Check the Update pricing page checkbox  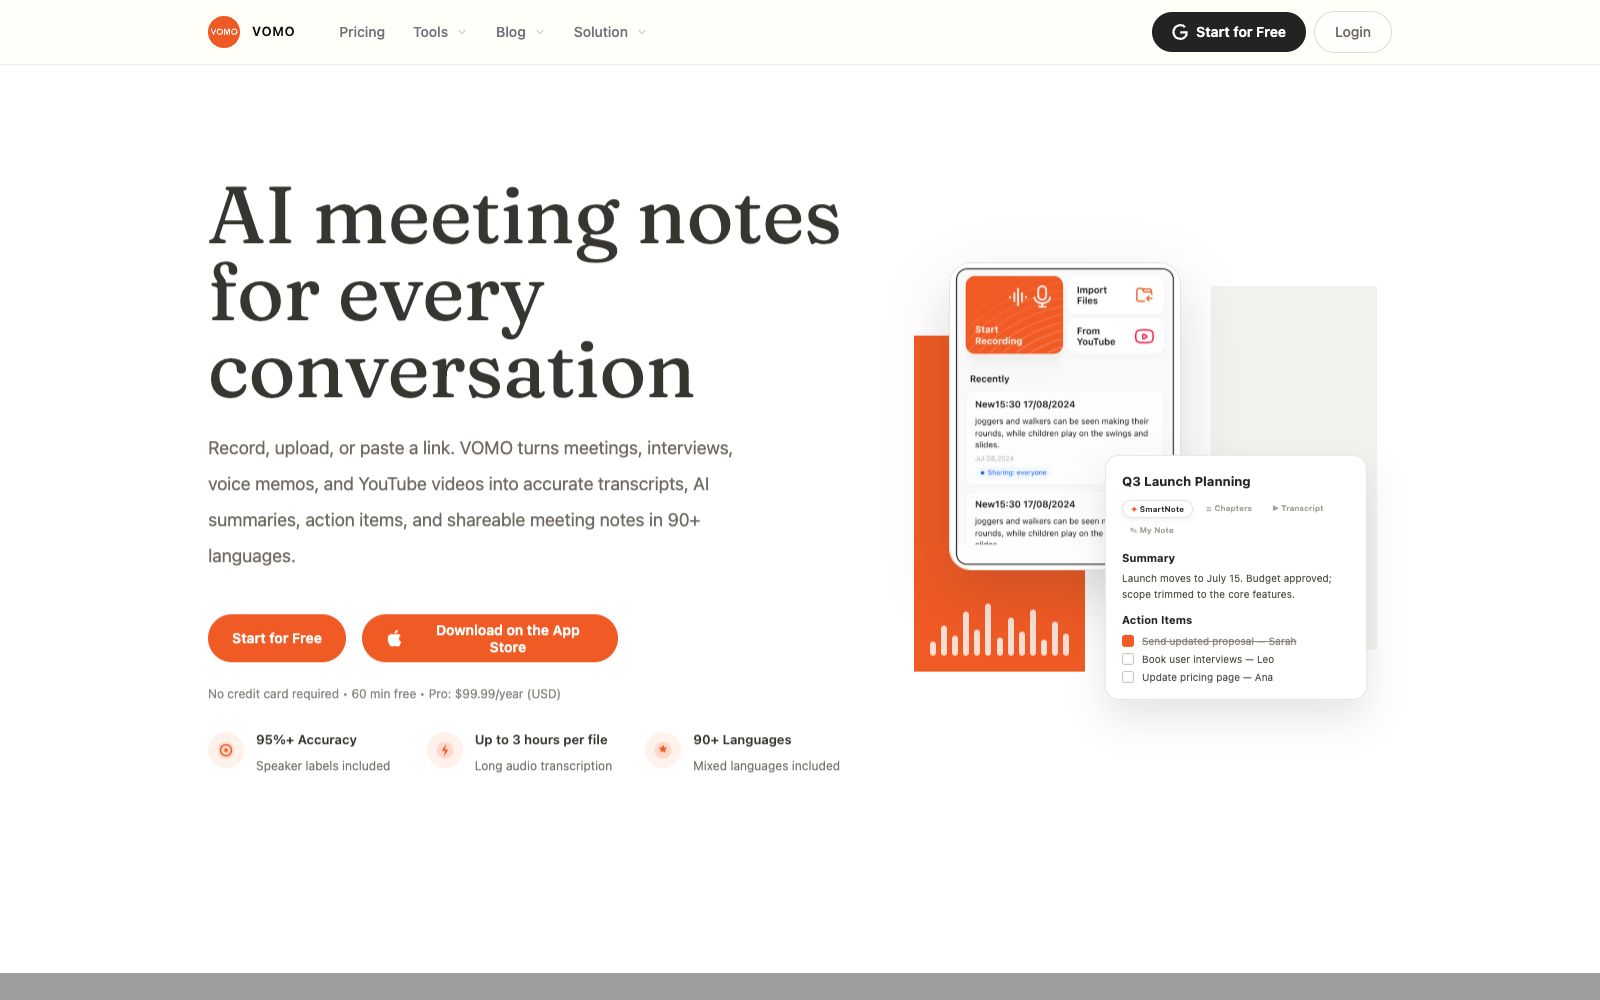(1128, 677)
